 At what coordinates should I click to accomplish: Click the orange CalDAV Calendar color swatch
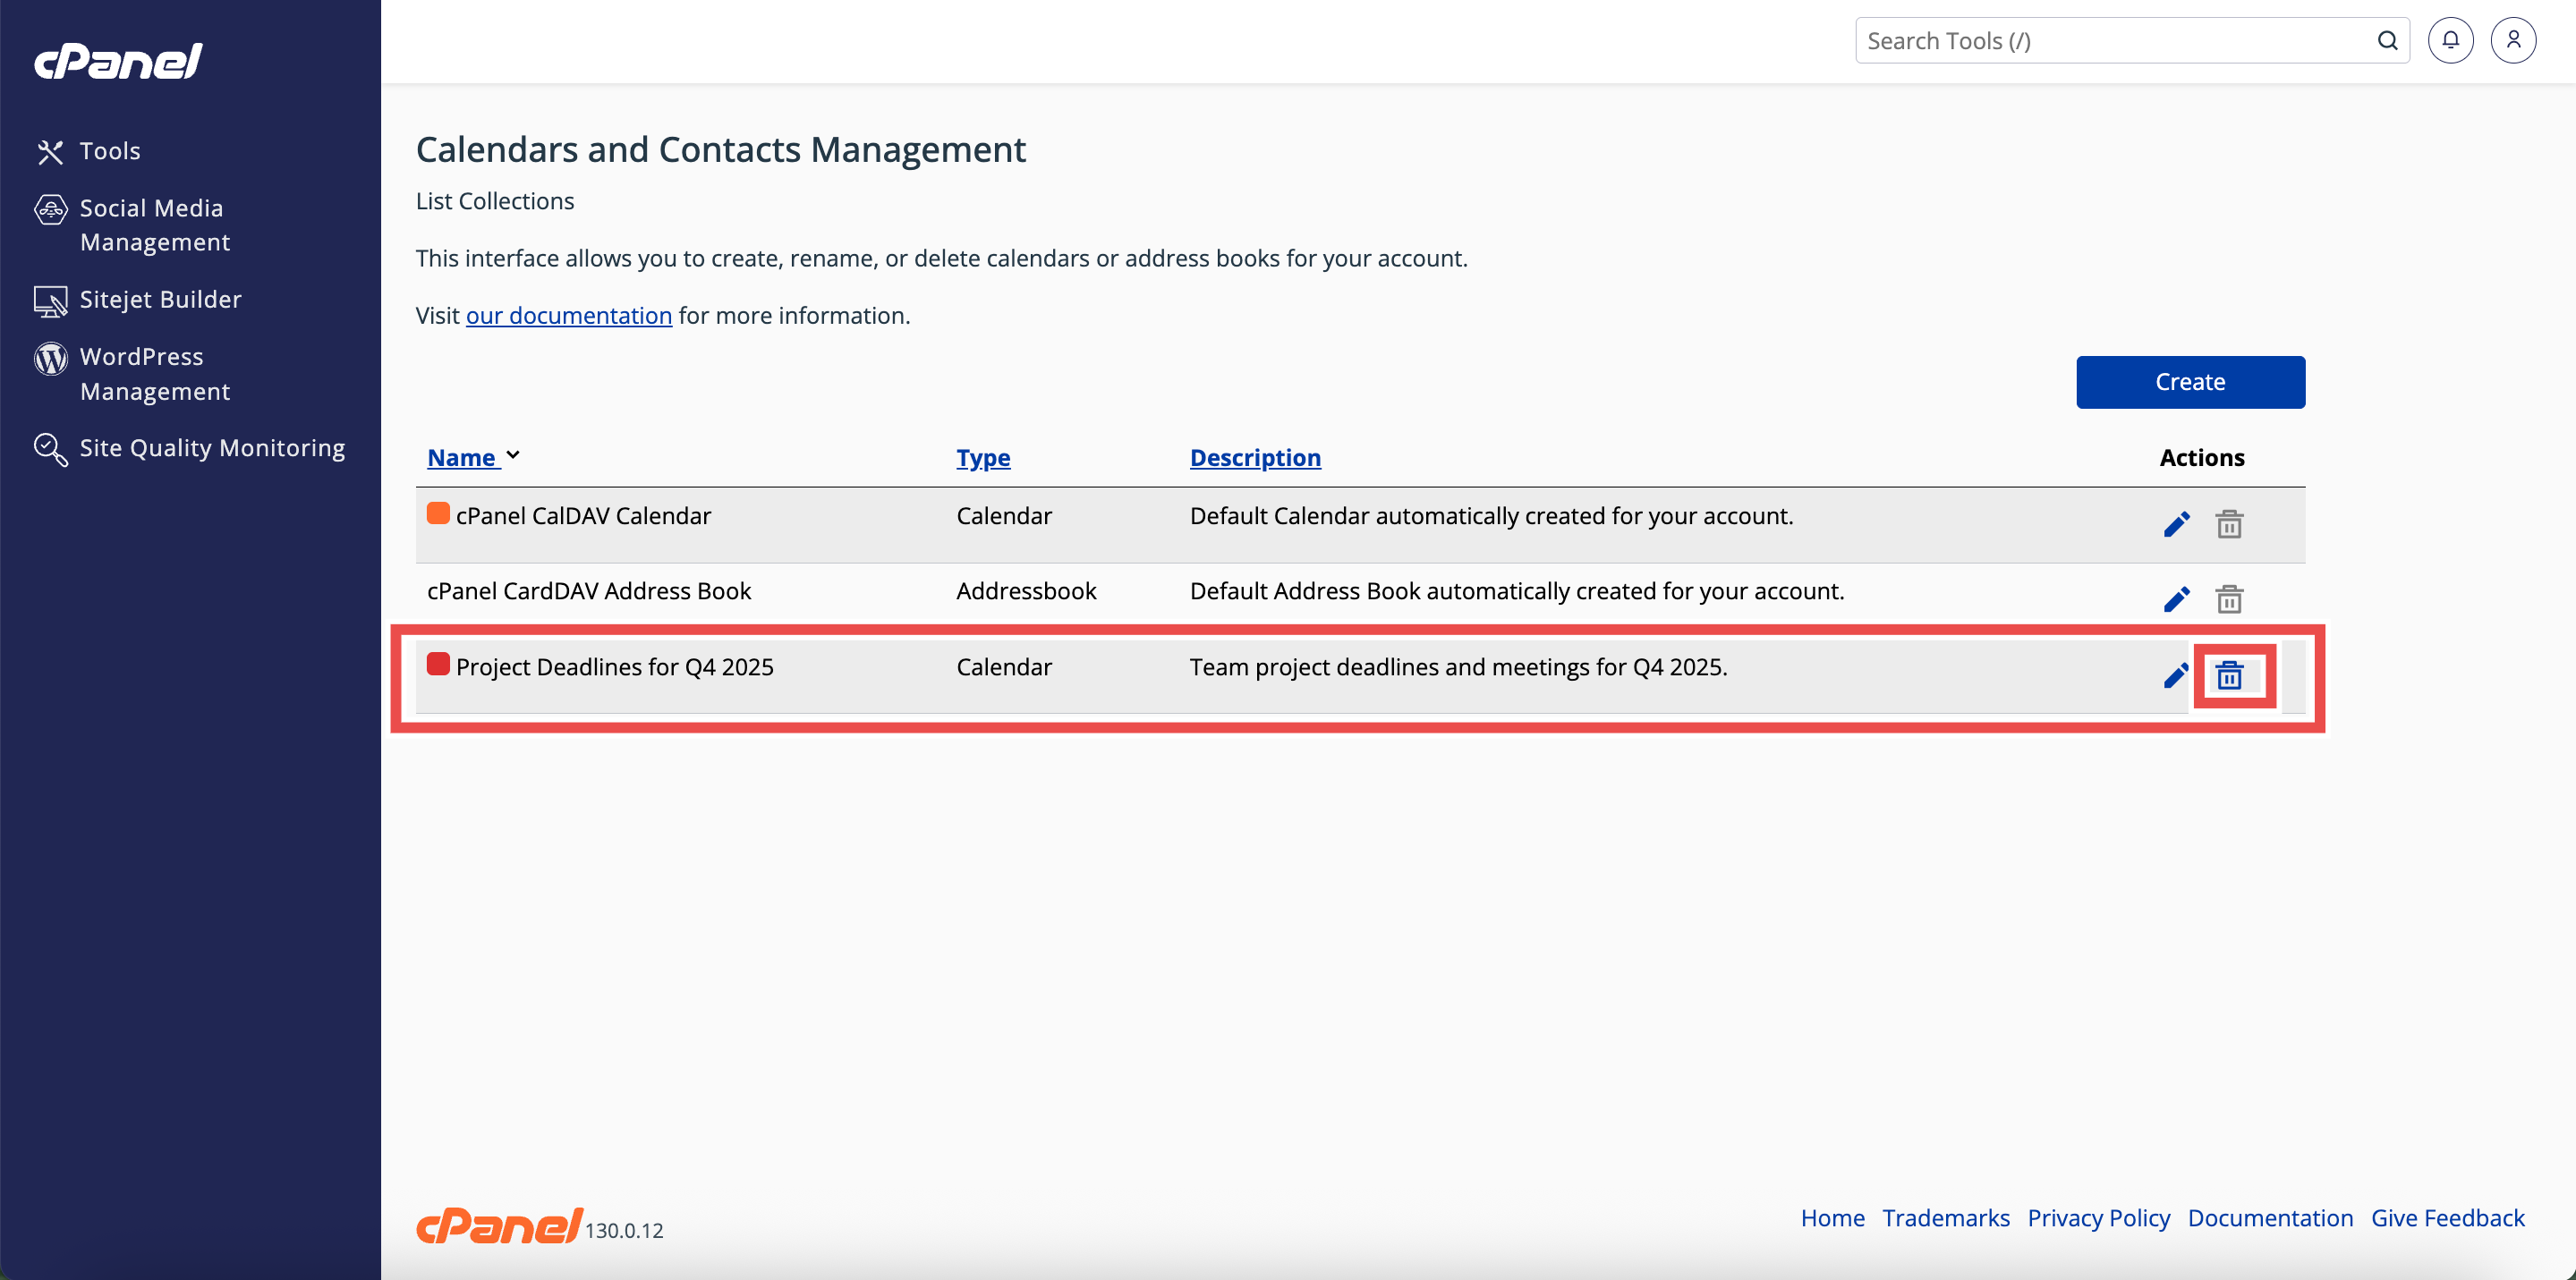(438, 513)
